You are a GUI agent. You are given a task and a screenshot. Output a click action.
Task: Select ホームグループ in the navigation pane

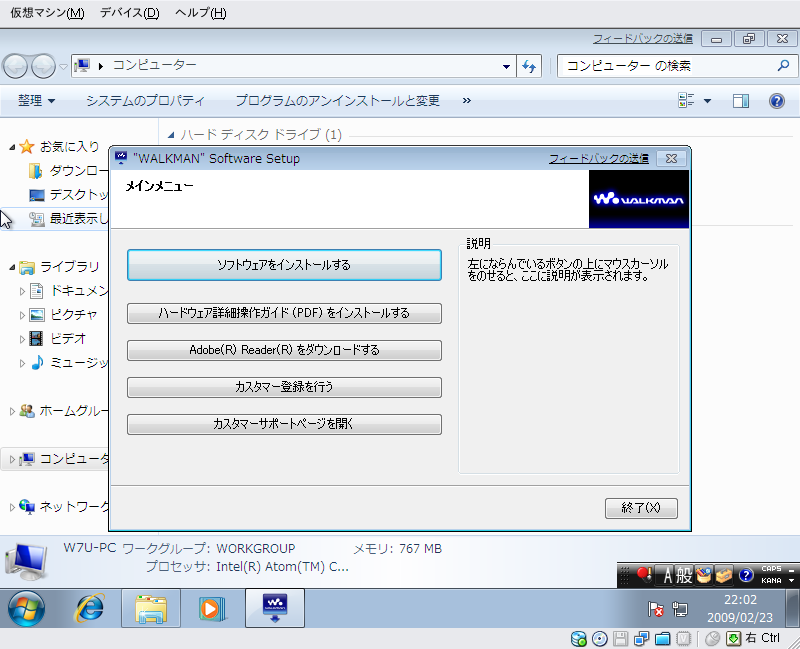[64, 411]
